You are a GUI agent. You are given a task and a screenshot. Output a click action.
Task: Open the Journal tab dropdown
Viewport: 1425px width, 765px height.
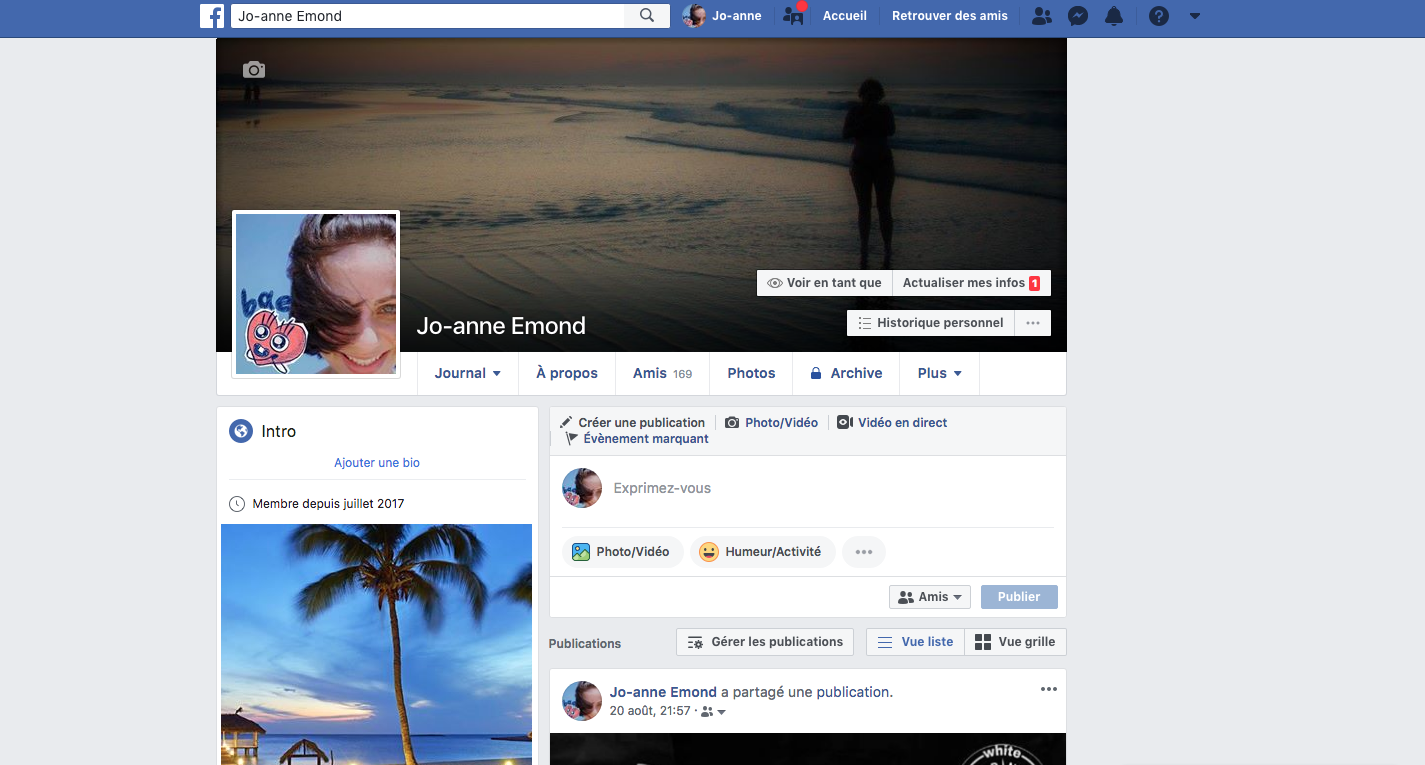[x=468, y=373]
